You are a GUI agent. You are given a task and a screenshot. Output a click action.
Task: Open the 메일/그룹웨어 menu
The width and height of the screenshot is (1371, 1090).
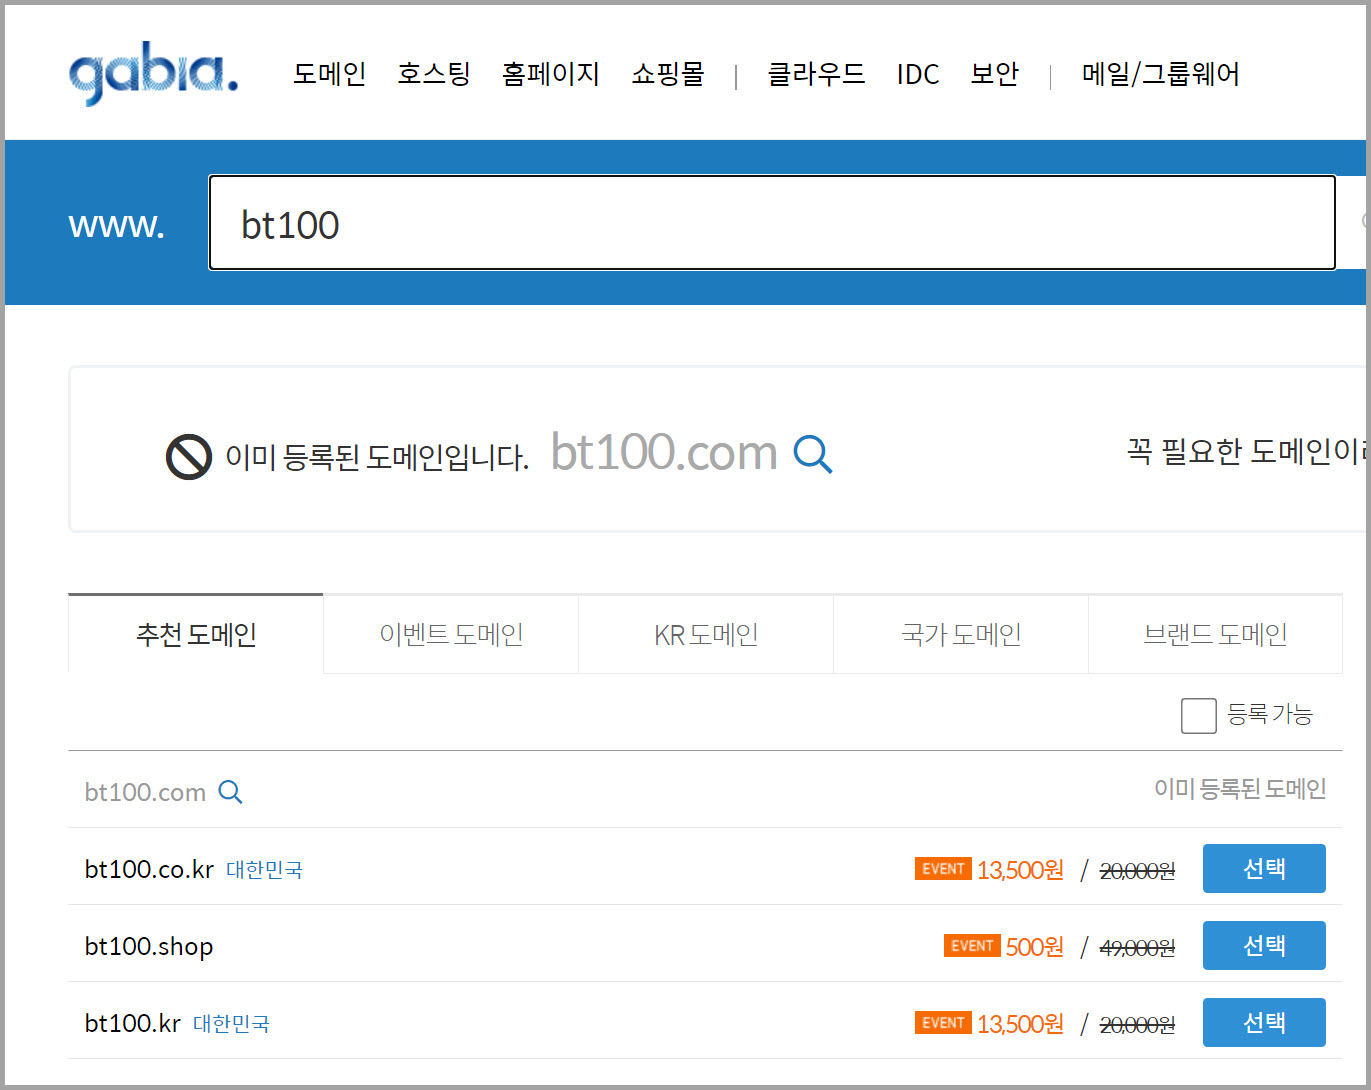pos(1161,74)
